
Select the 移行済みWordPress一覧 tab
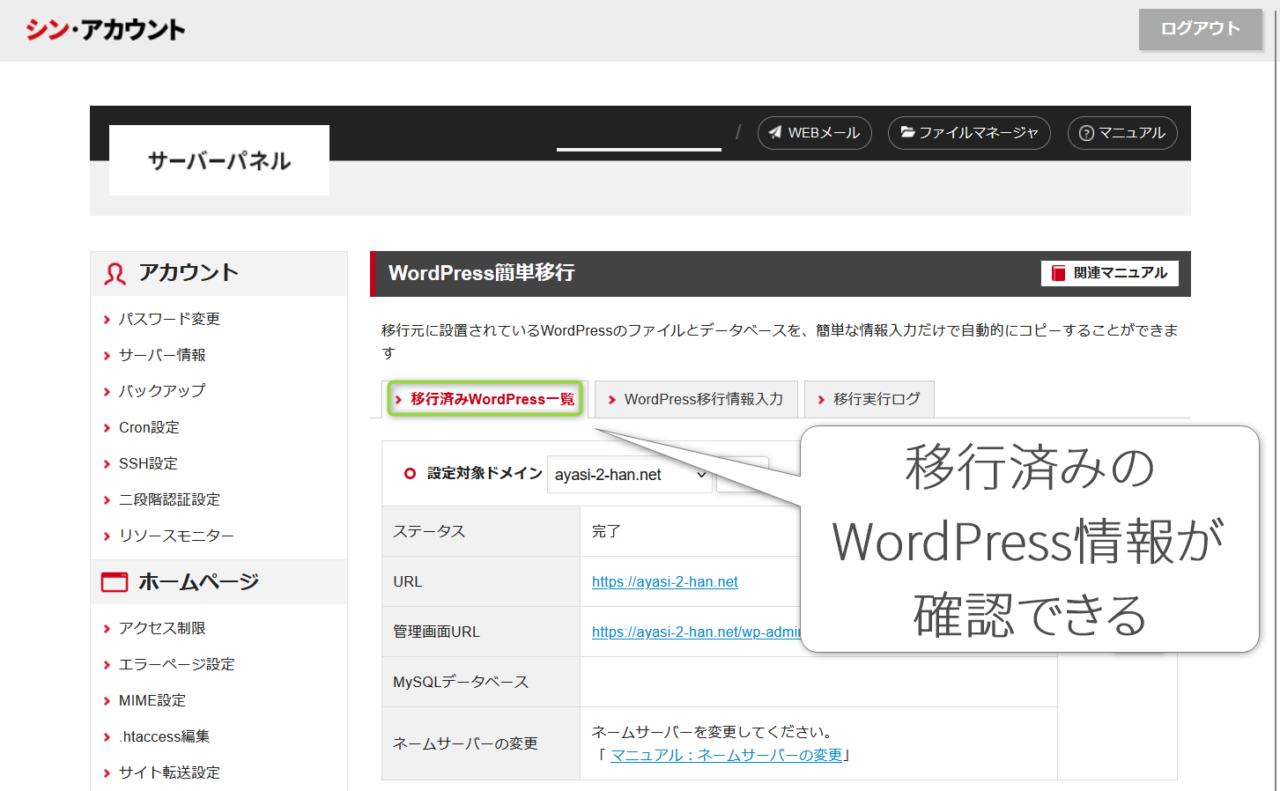pyautogui.click(x=485, y=399)
